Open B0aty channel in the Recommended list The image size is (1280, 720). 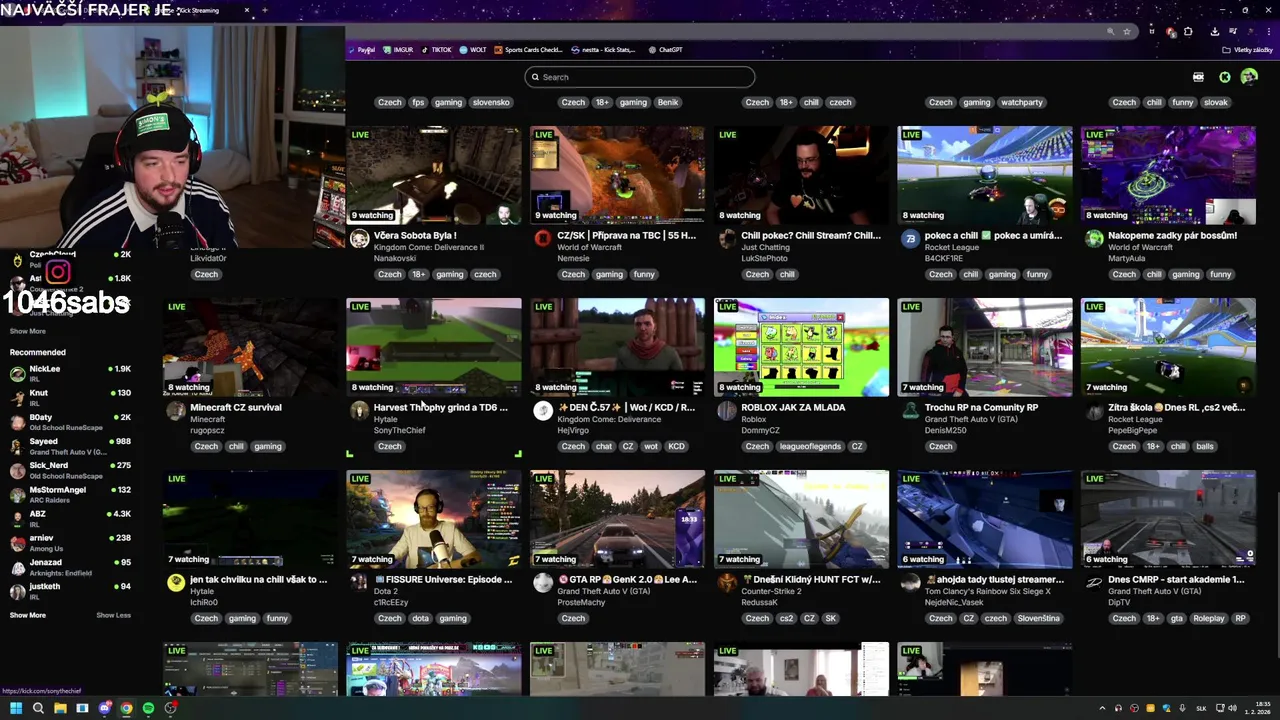coord(70,421)
